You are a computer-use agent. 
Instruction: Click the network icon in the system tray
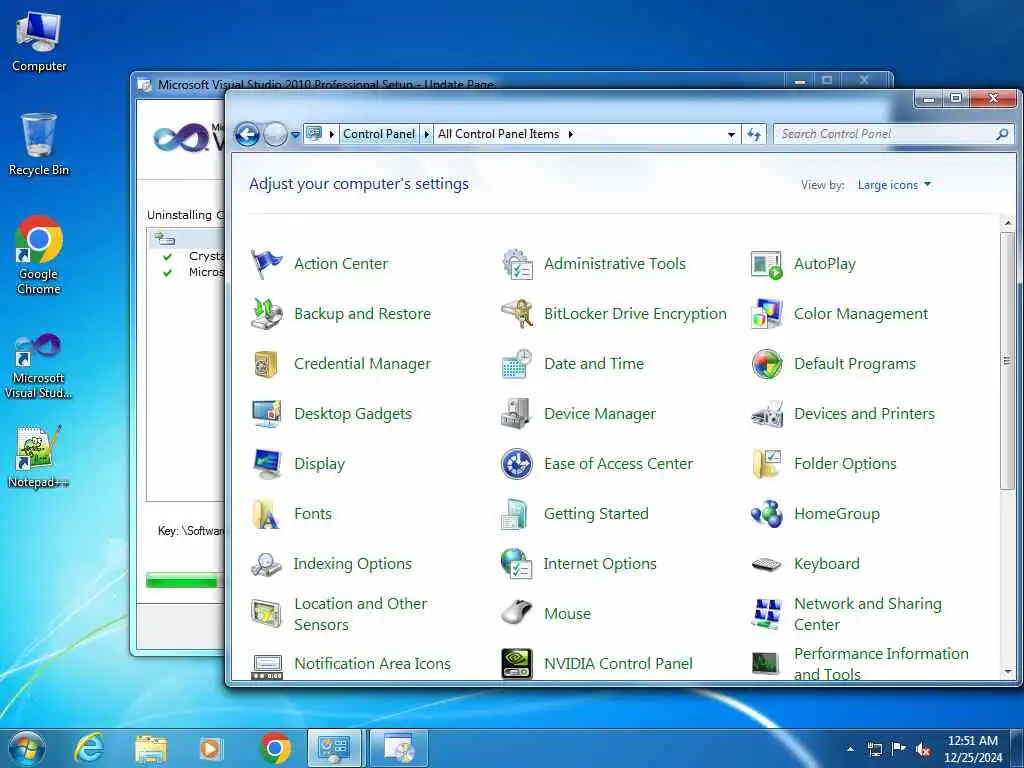[875, 749]
